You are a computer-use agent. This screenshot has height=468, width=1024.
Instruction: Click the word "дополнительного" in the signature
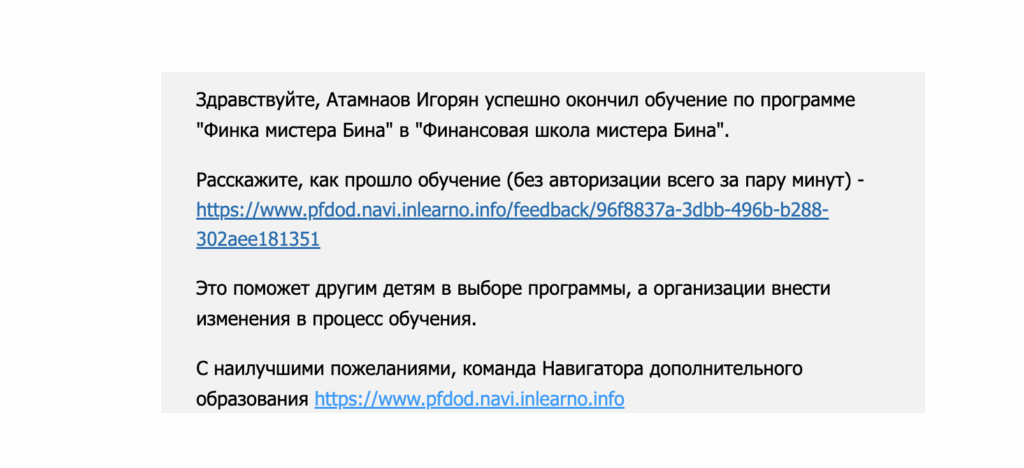(726, 369)
